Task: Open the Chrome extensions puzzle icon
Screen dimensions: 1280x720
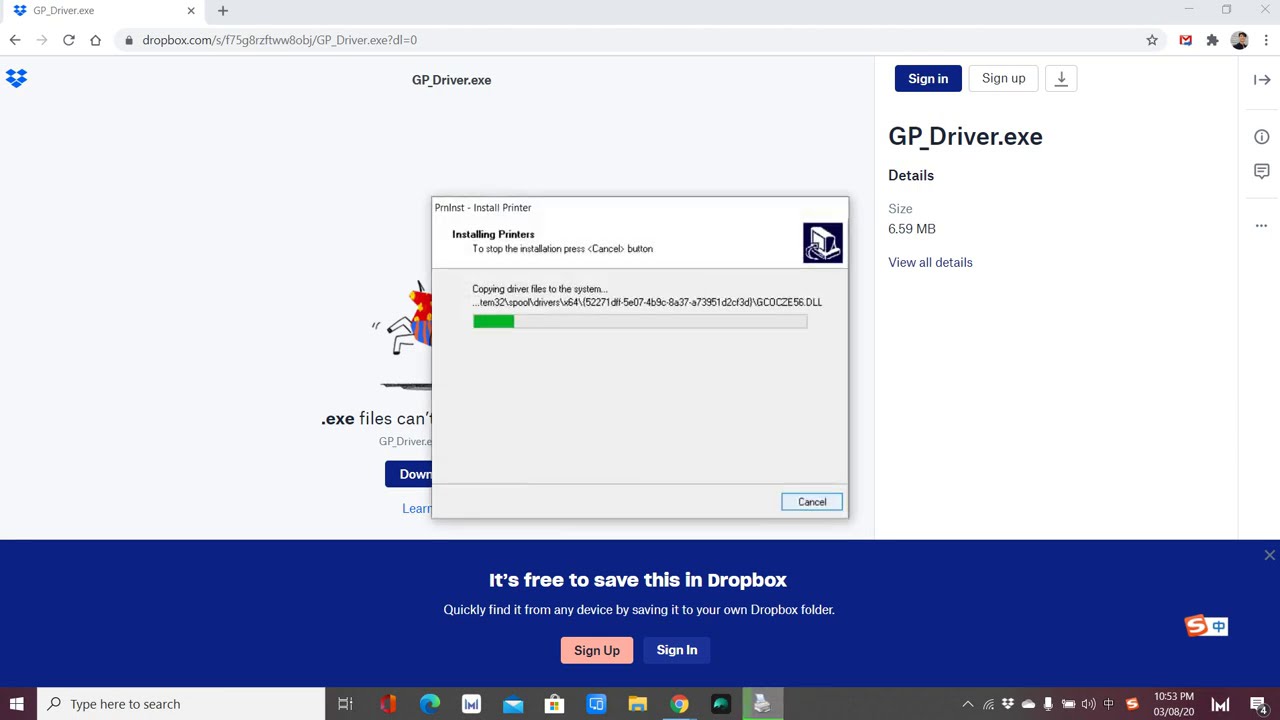Action: point(1212,40)
